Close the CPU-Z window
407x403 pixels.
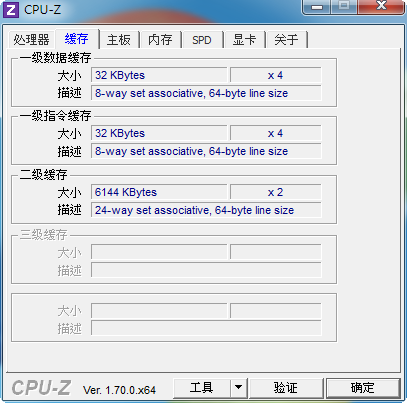[381, 6]
